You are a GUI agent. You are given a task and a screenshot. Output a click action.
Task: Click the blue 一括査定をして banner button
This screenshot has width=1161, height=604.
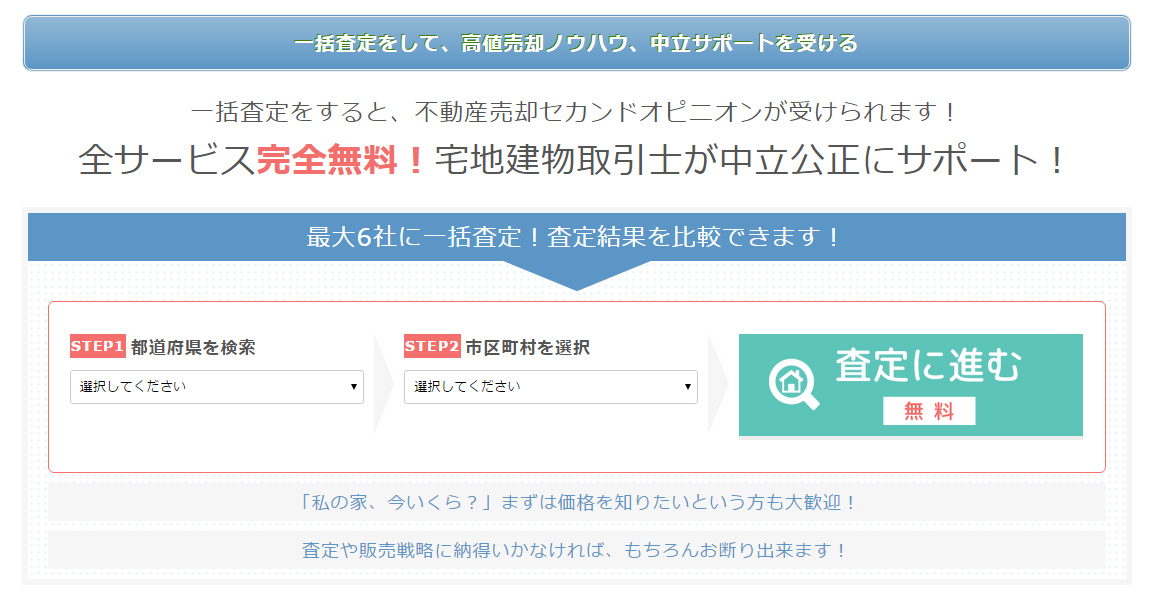[x=576, y=43]
